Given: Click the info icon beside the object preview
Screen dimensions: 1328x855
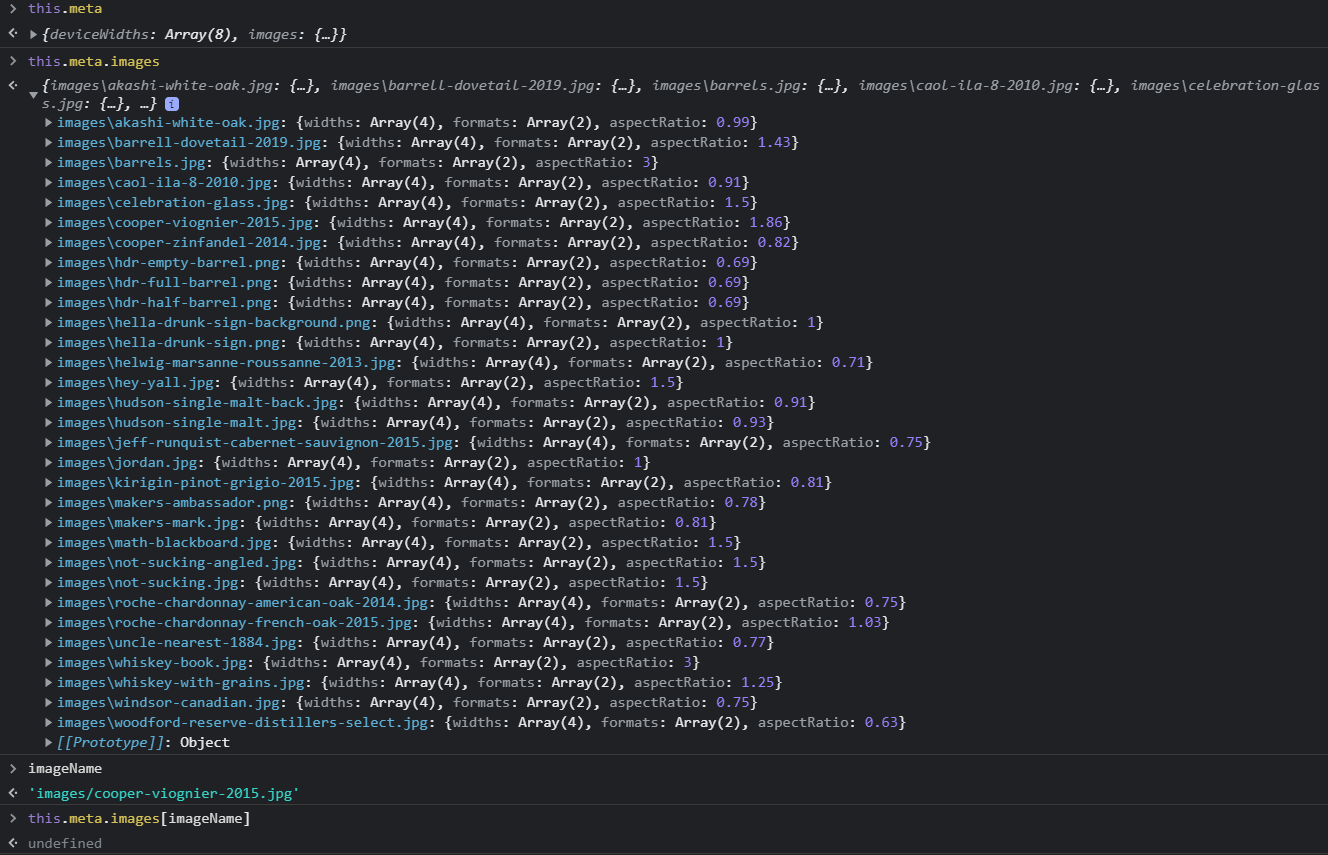Looking at the screenshot, I should pyautogui.click(x=172, y=103).
